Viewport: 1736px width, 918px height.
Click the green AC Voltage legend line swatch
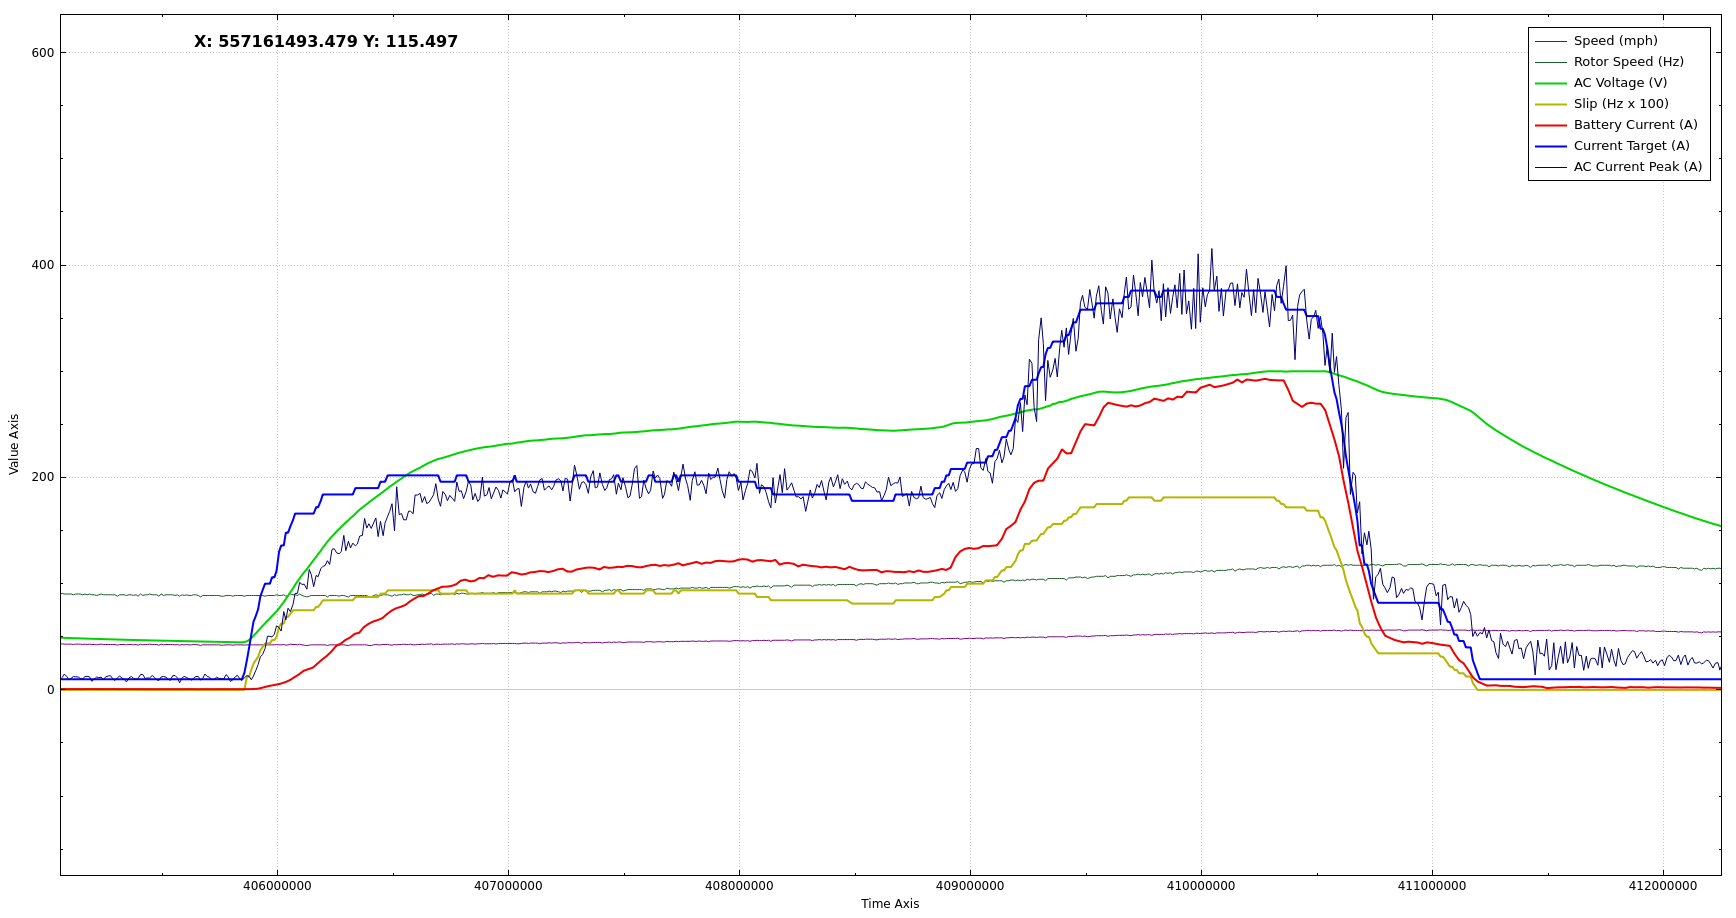coord(1550,83)
